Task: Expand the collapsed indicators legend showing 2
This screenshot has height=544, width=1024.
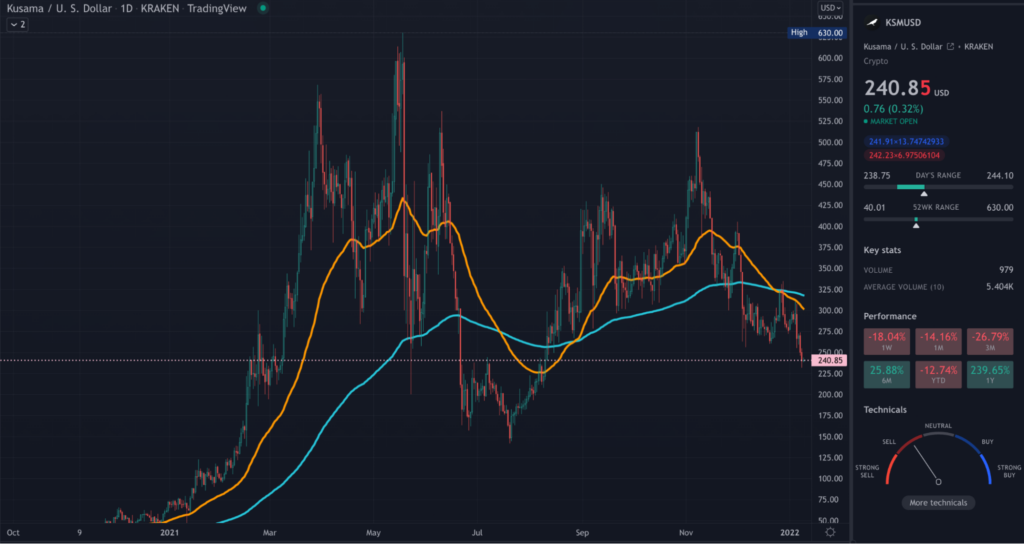Action: click(18, 25)
